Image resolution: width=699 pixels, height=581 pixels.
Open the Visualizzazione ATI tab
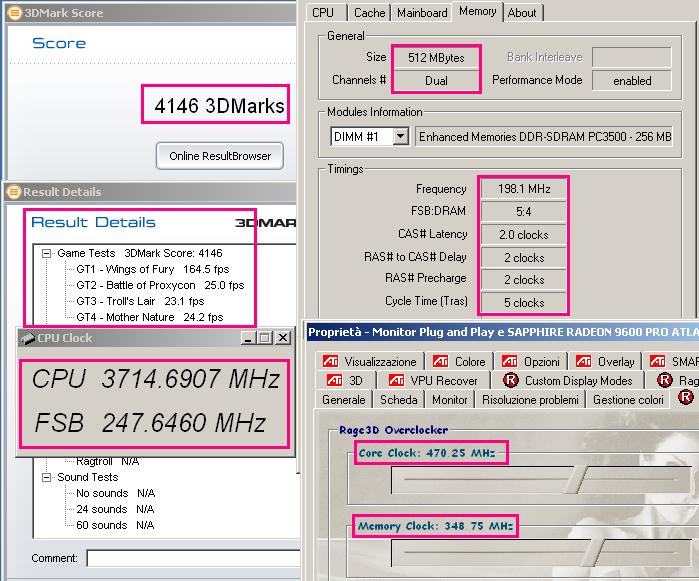pyautogui.click(x=370, y=361)
